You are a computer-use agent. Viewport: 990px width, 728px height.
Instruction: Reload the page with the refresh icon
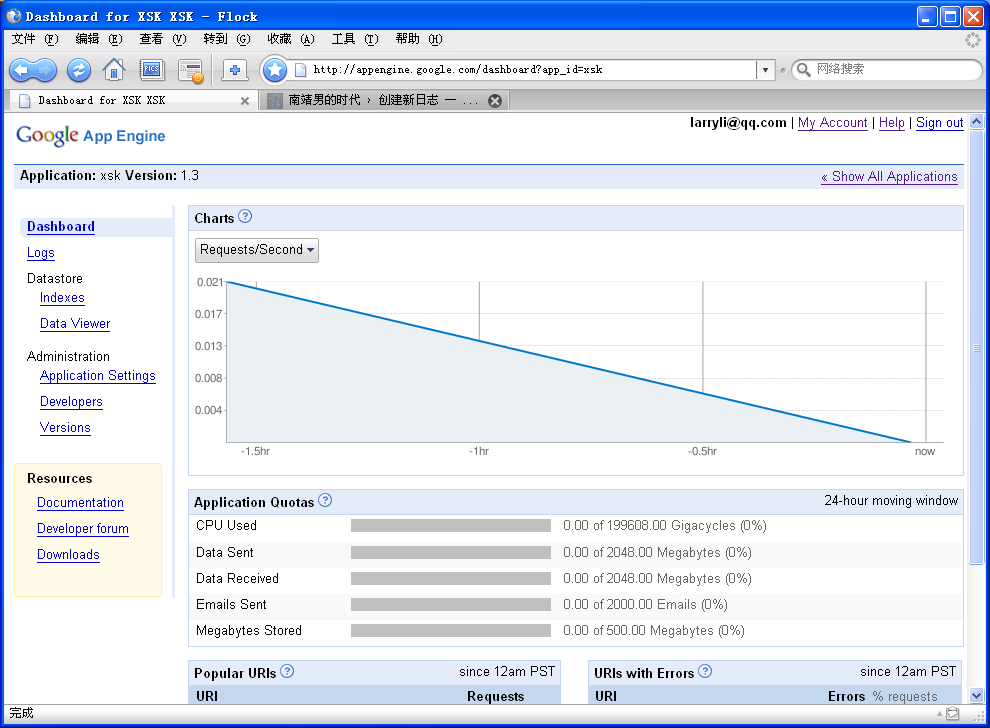click(x=79, y=69)
